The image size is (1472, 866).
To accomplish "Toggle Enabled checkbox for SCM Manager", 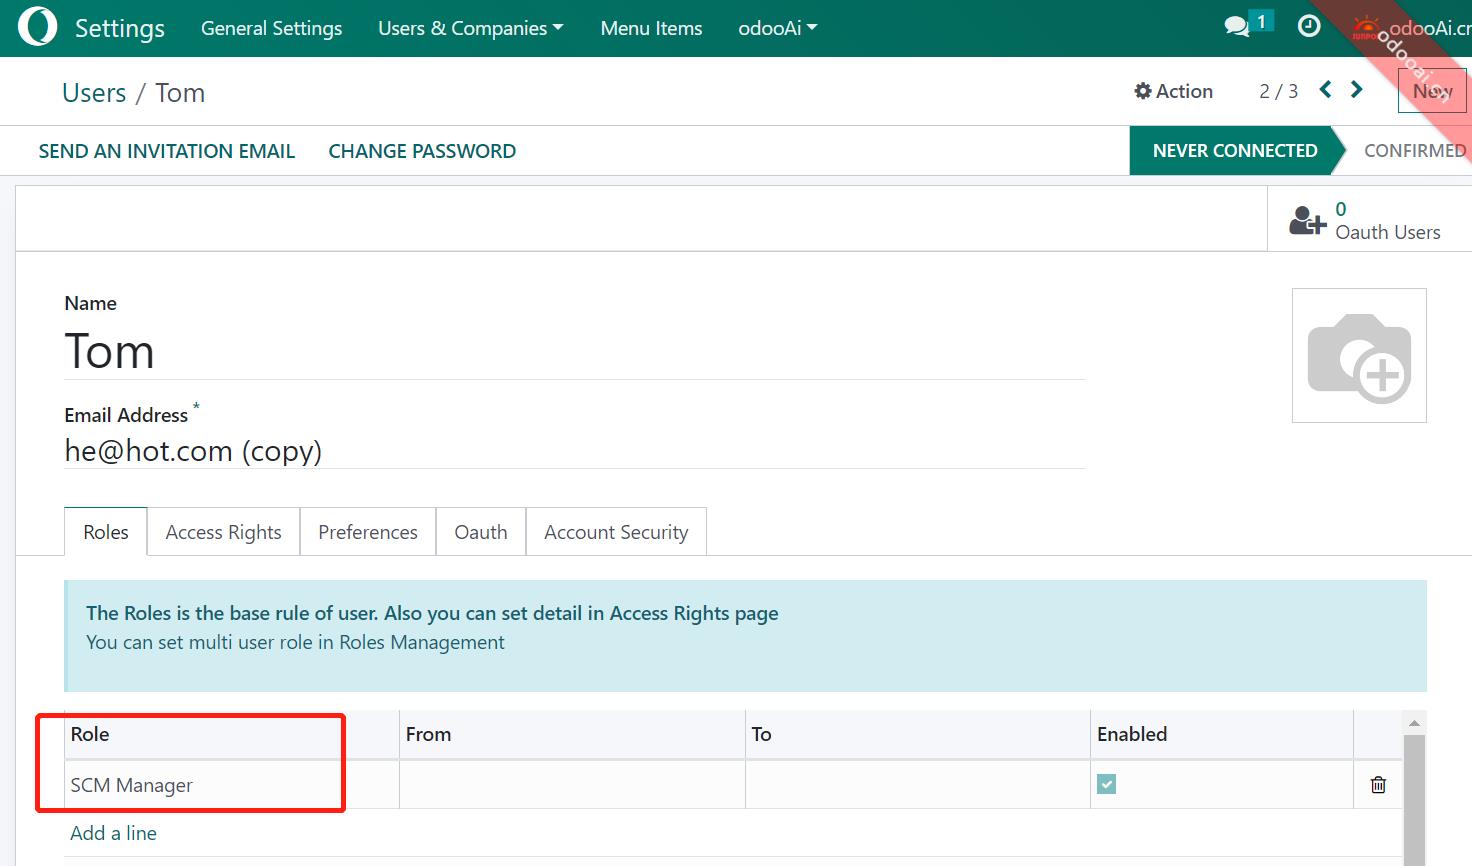I will [1106, 785].
